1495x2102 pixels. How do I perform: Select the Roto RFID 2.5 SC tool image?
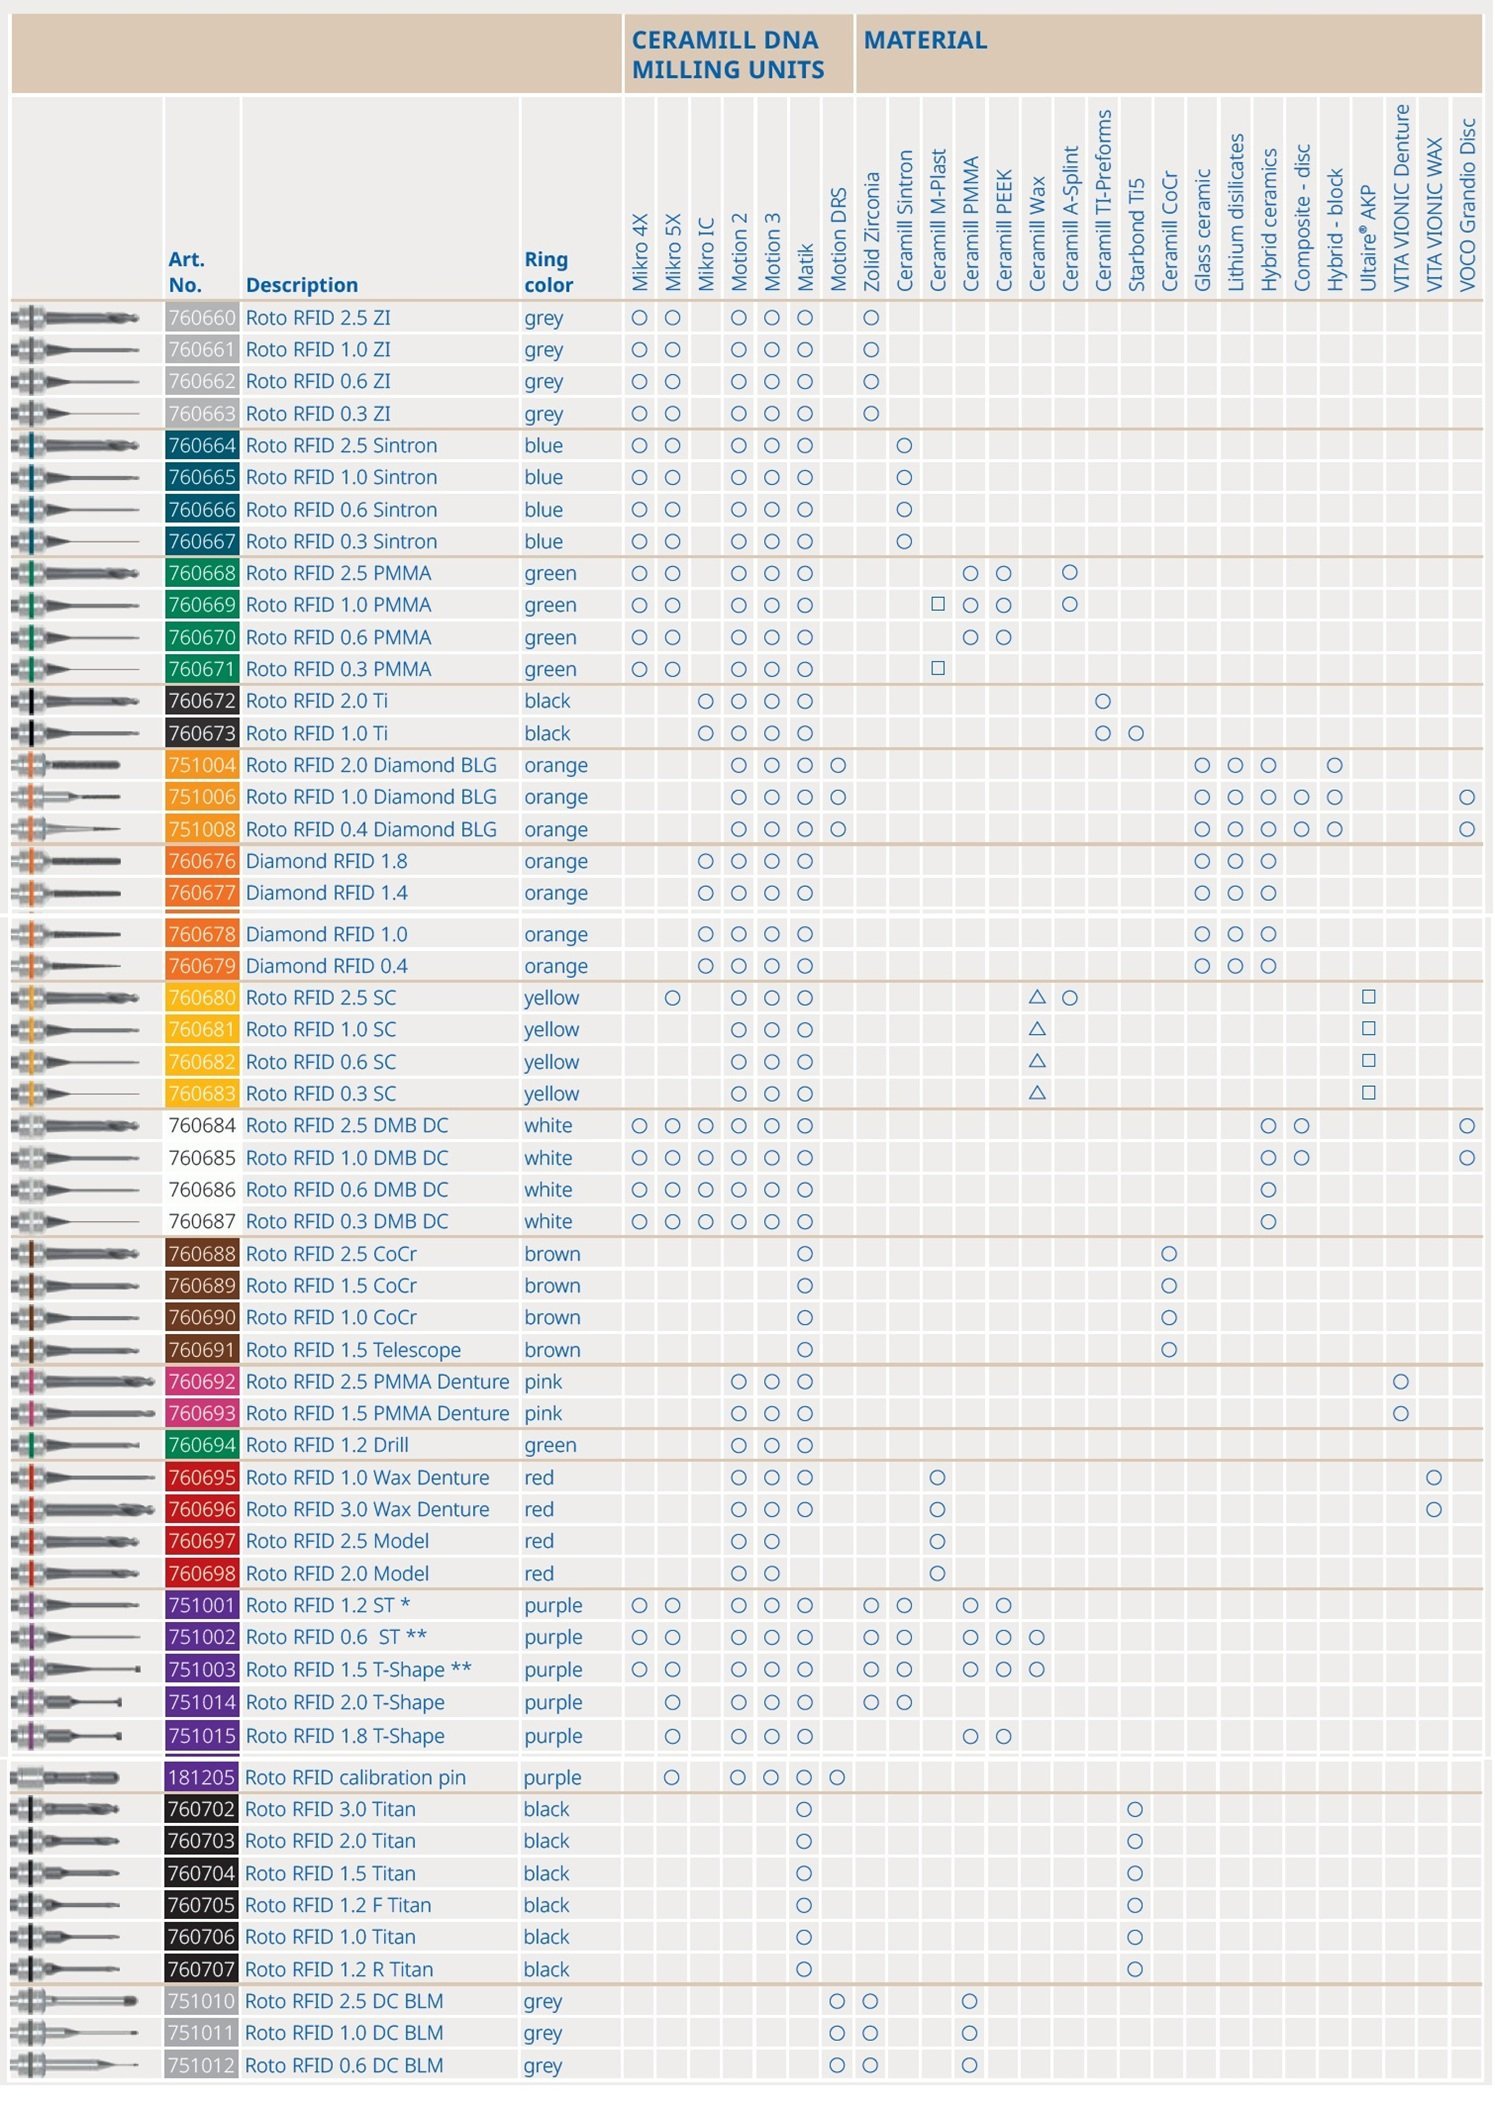tap(77, 998)
